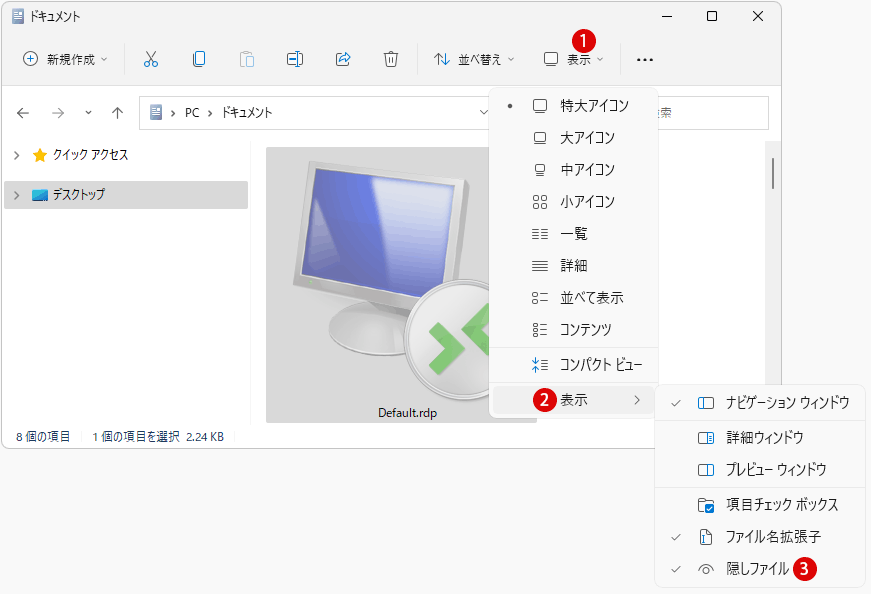Image resolution: width=871 pixels, height=594 pixels.
Task: Click ドキュメント in the address path
Action: [247, 113]
